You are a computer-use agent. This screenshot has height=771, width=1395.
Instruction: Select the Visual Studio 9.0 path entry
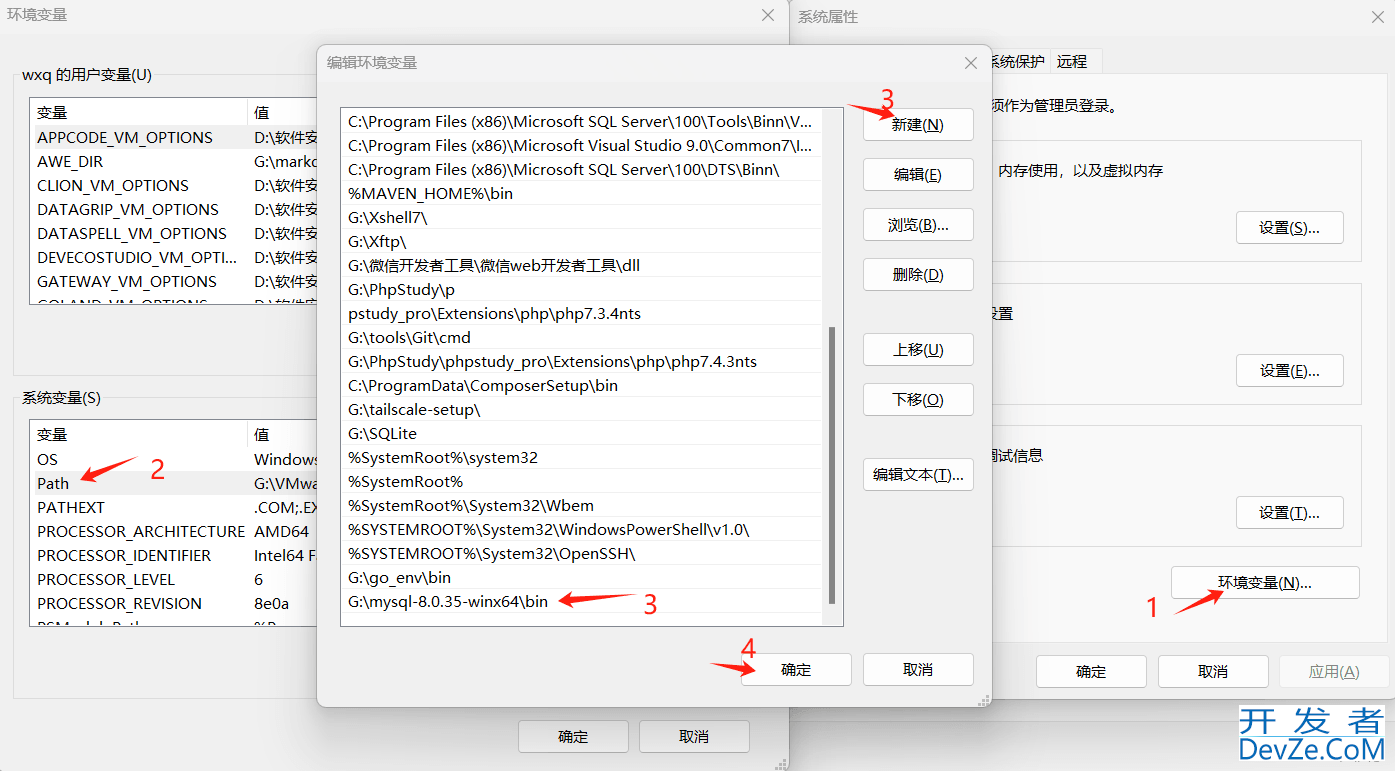pos(582,146)
